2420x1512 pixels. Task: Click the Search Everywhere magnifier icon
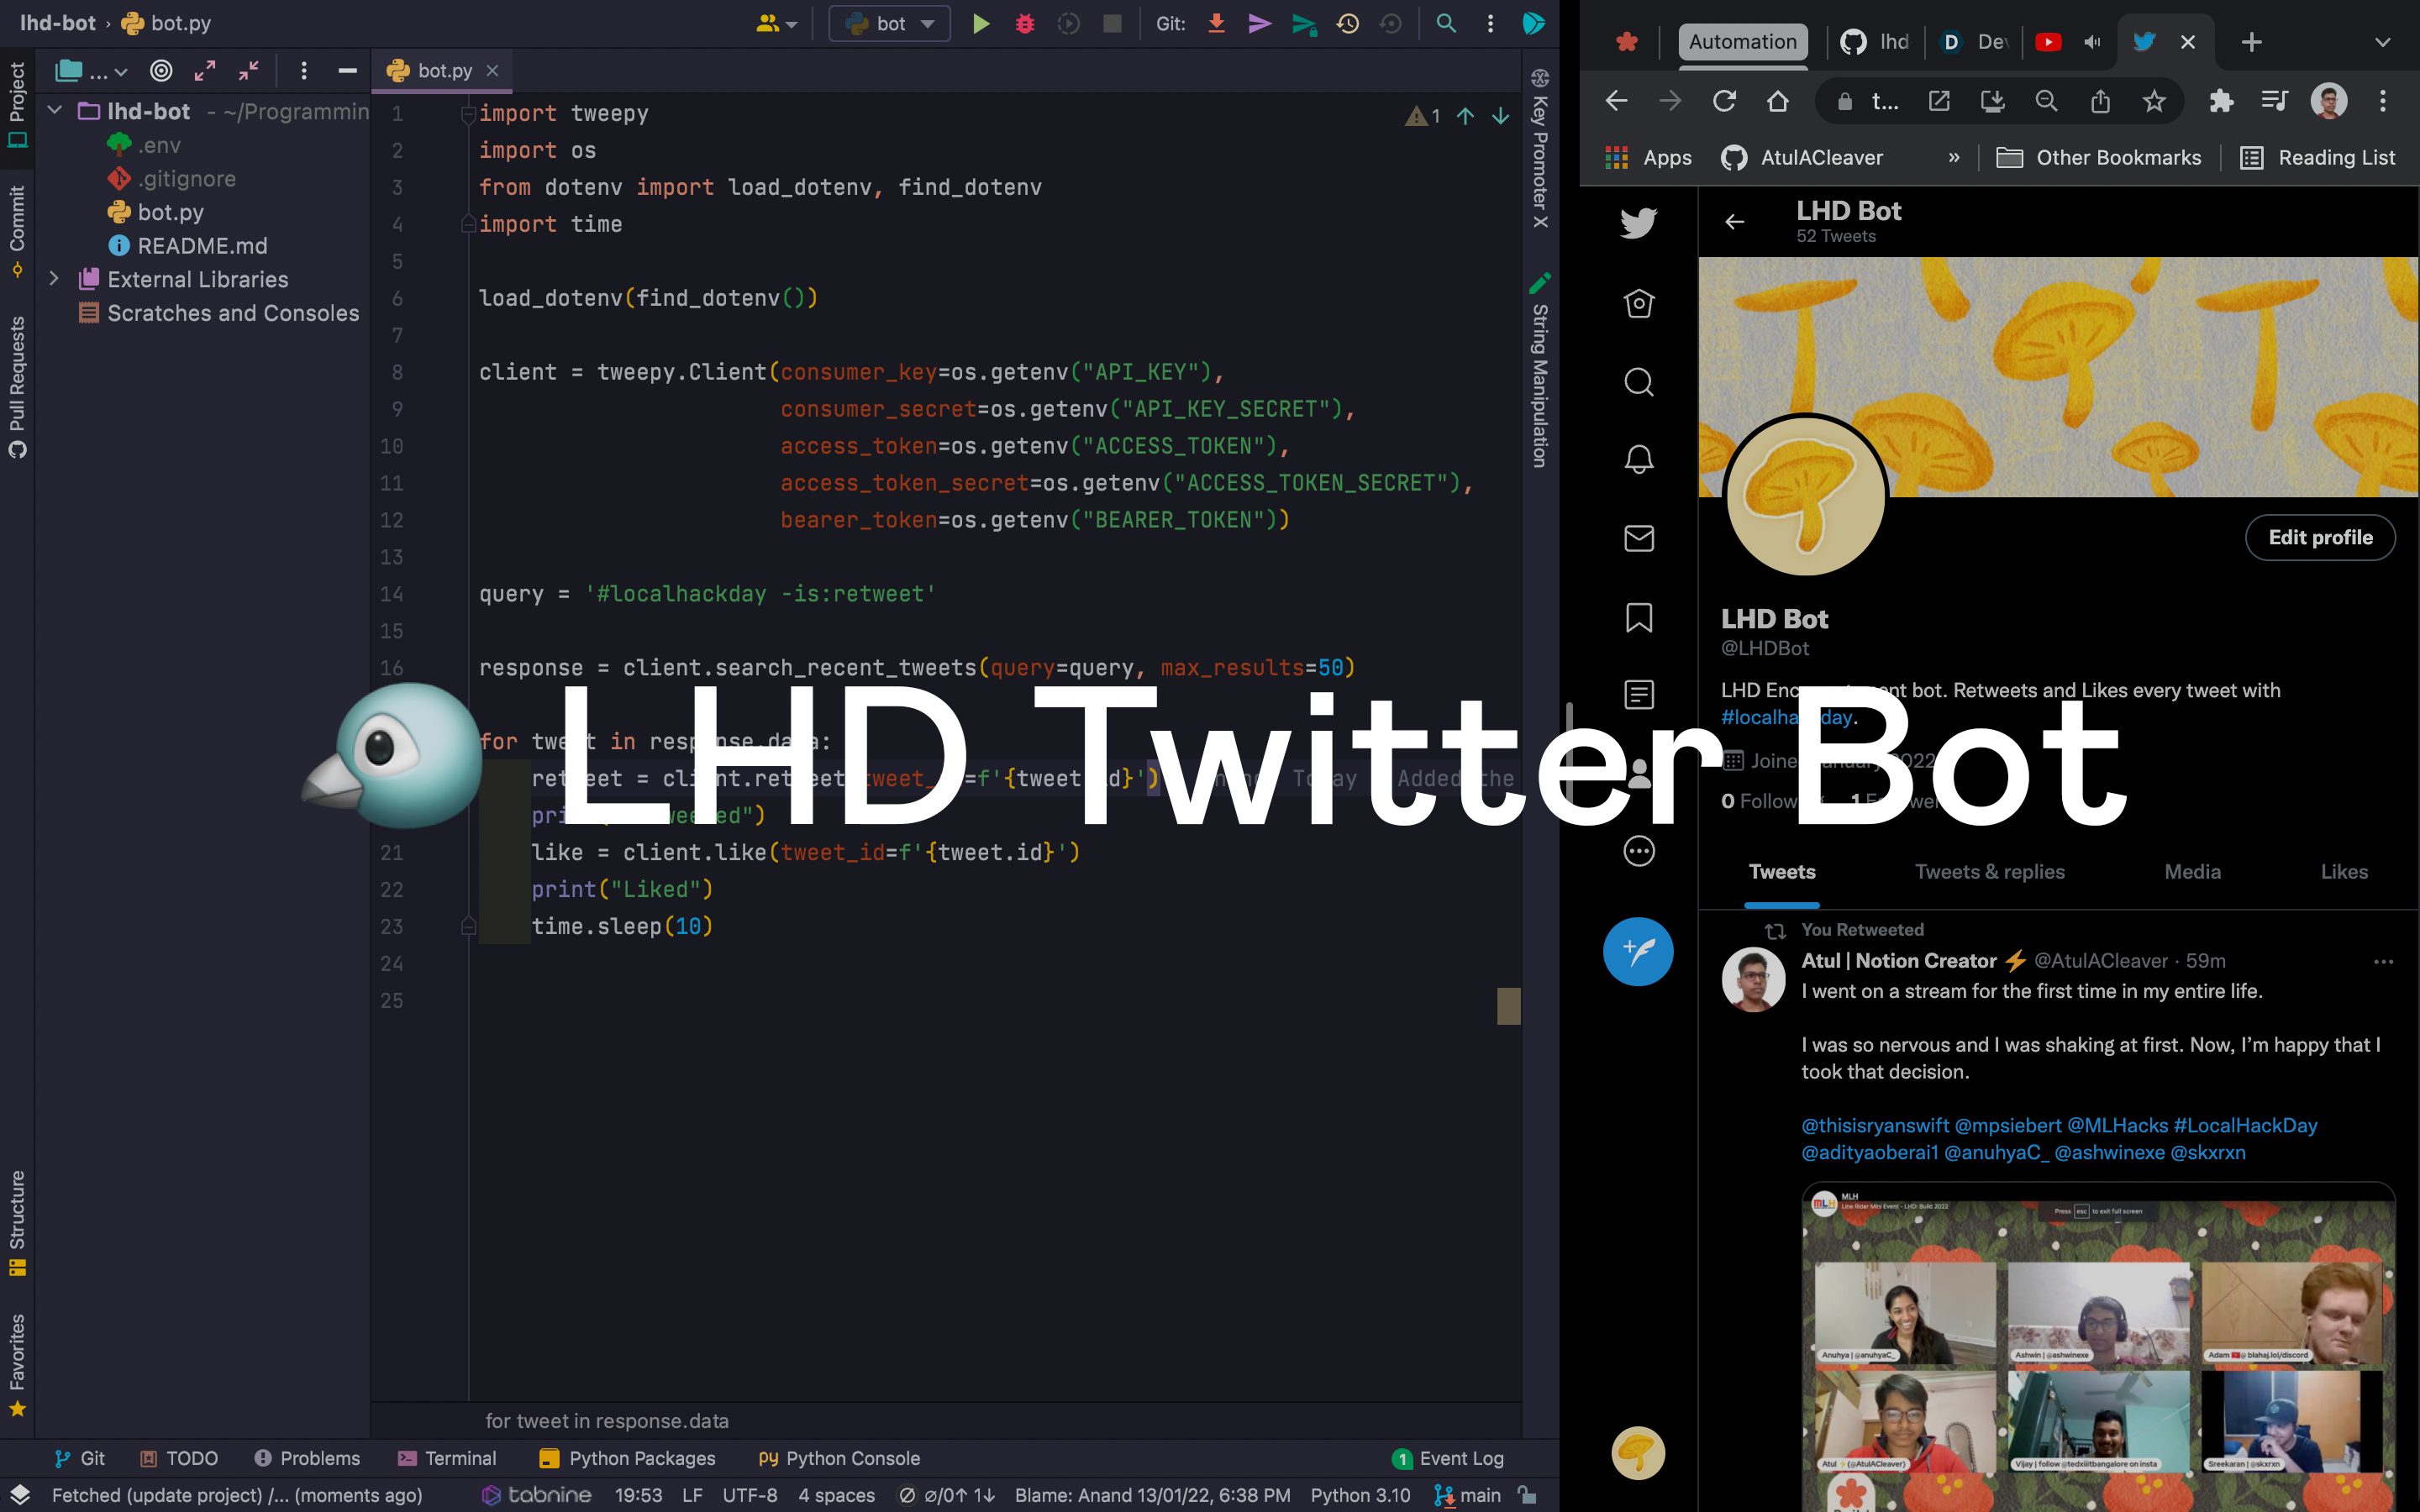(x=1445, y=23)
